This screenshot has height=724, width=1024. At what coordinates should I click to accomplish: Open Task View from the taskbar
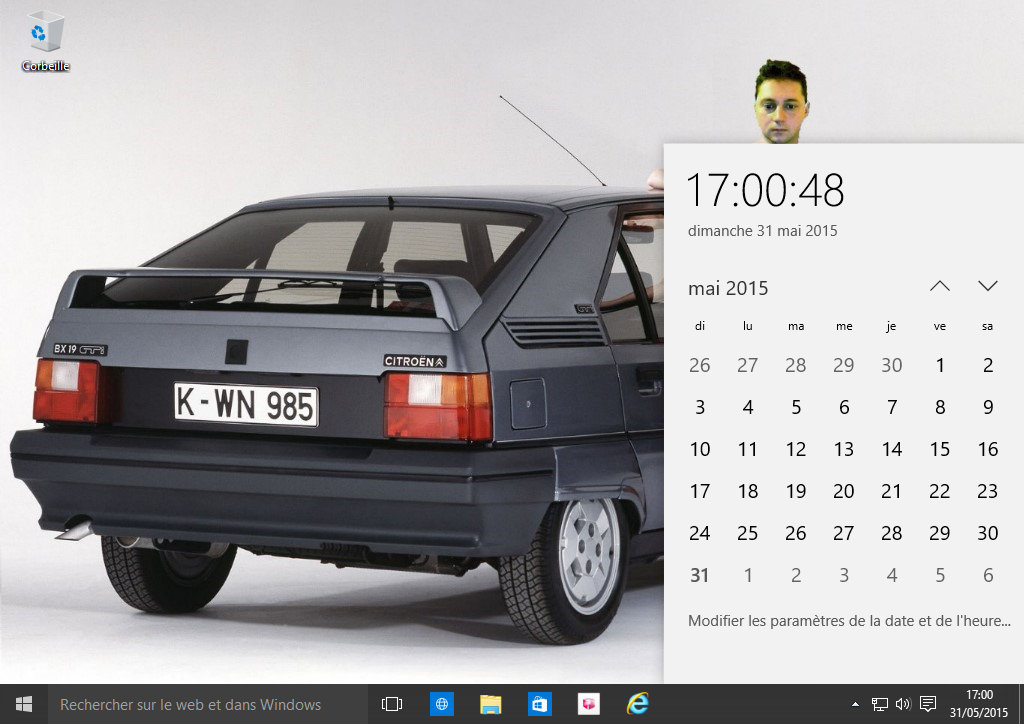pyautogui.click(x=392, y=704)
